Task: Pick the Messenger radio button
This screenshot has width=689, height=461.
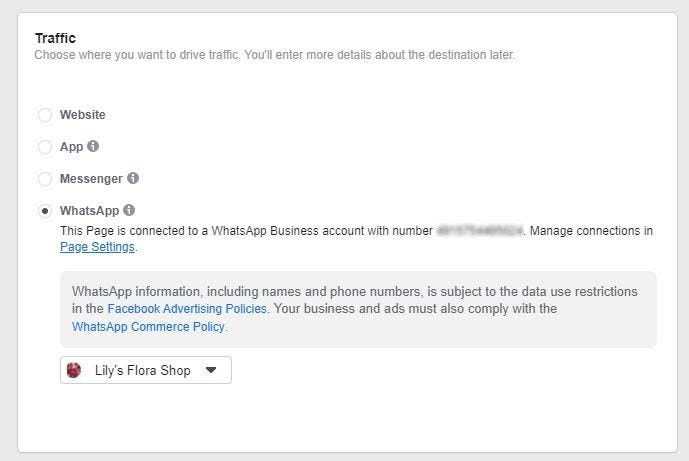Action: (45, 179)
